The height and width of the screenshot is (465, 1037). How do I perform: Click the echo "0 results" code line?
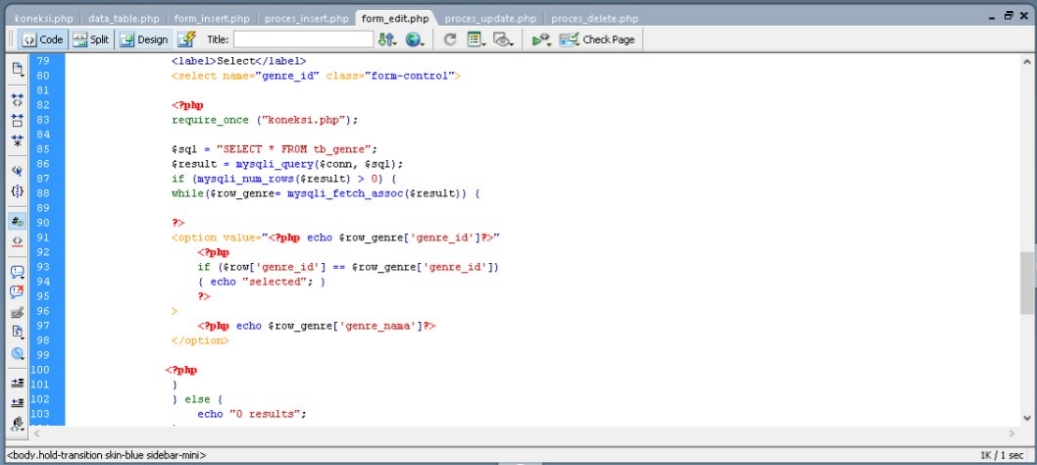click(x=252, y=414)
